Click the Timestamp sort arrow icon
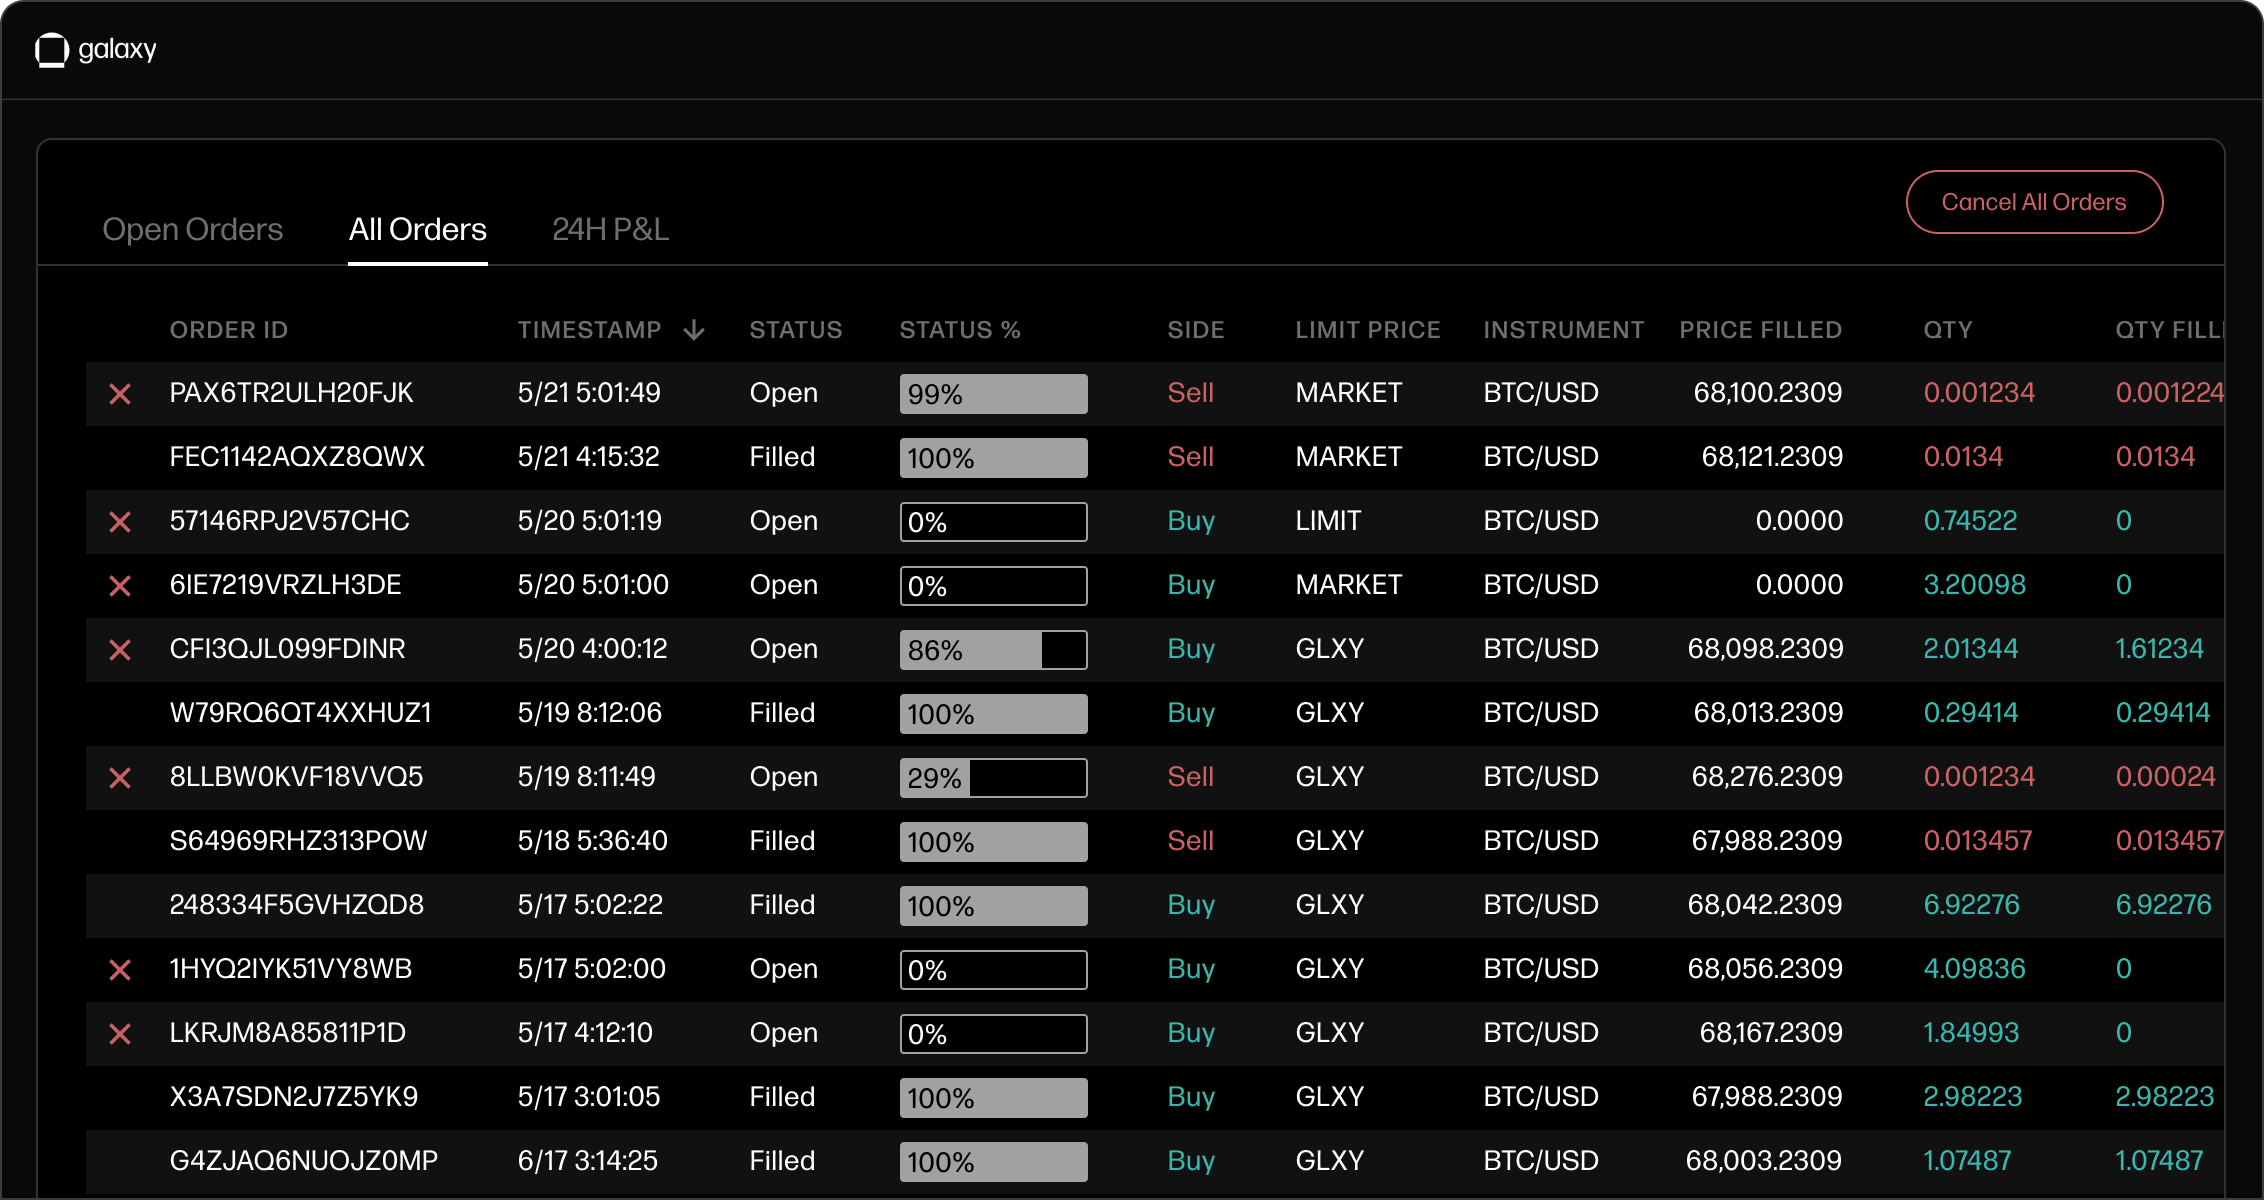The width and height of the screenshot is (2264, 1200). point(694,330)
